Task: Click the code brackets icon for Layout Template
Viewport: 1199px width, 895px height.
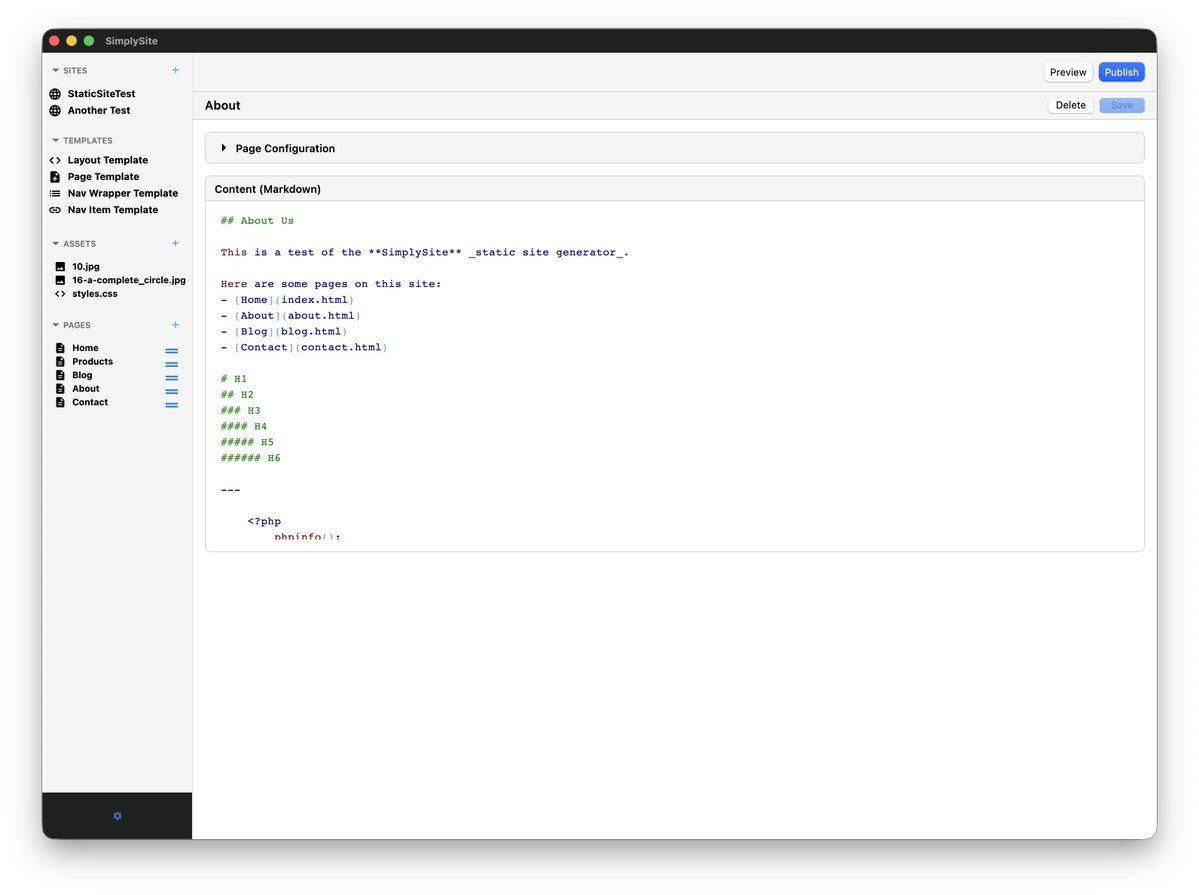Action: coord(55,161)
